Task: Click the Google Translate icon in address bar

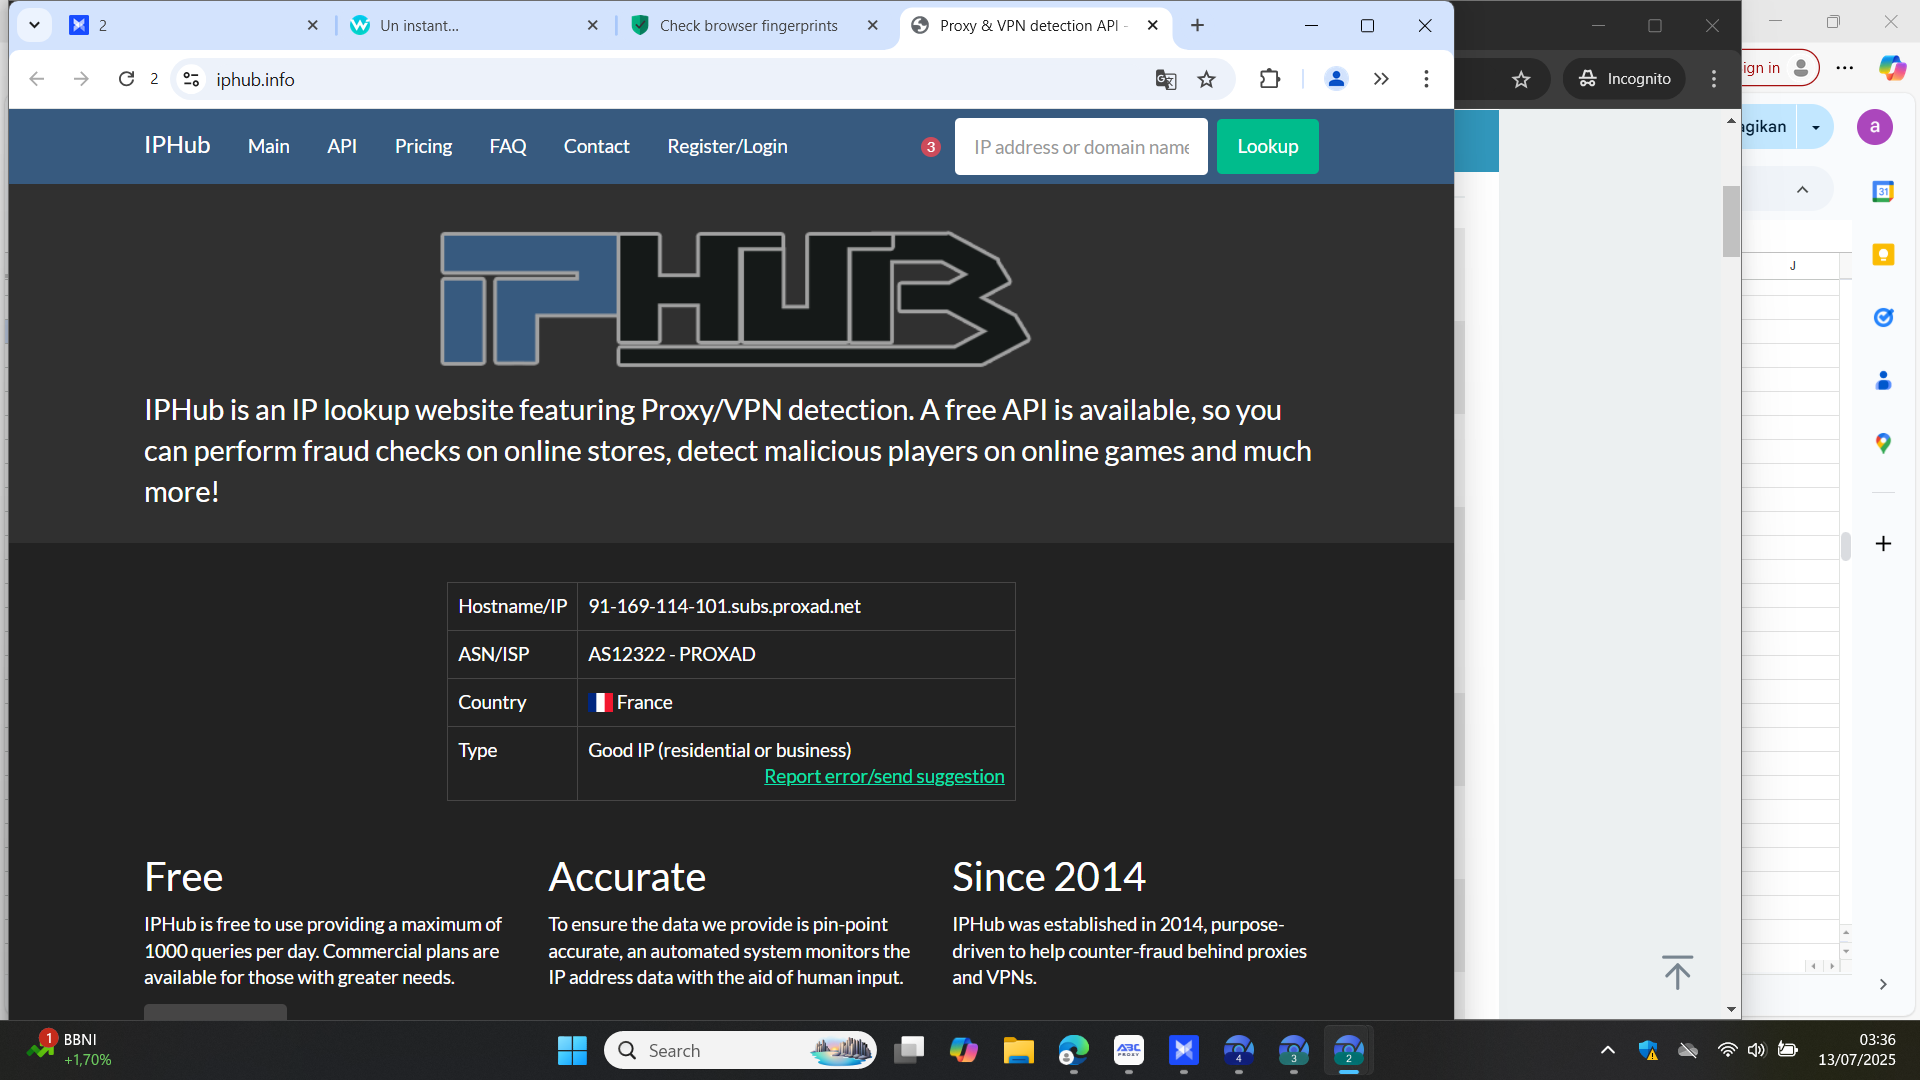Action: tap(1165, 79)
